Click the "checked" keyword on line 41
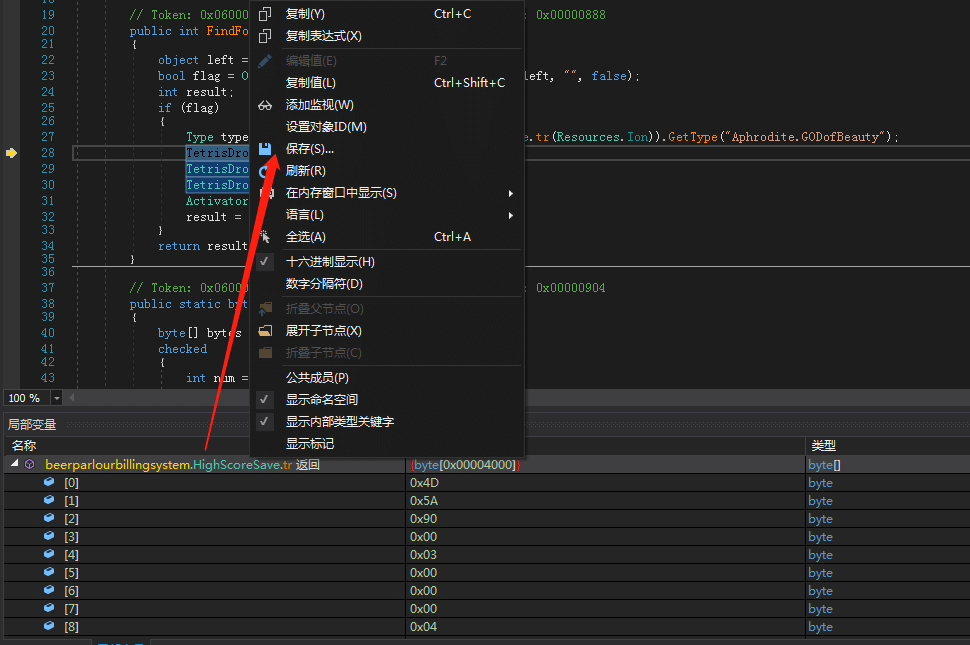This screenshot has width=970, height=645. tap(182, 349)
